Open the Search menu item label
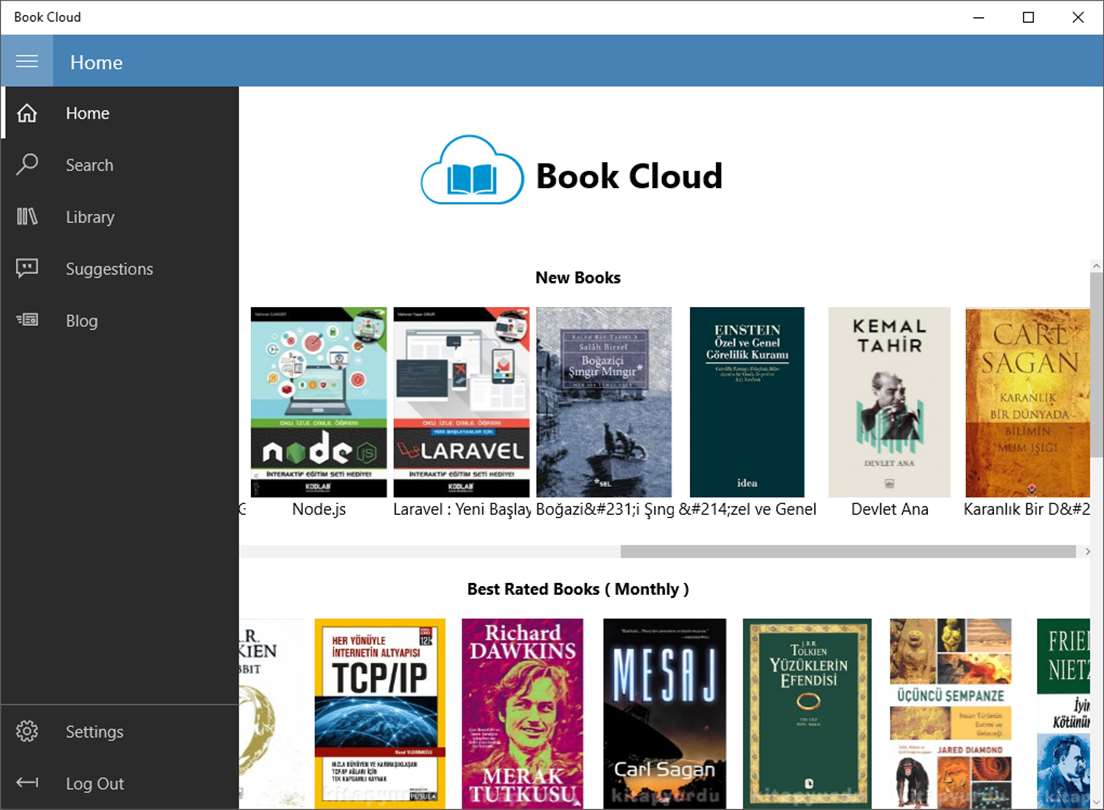 coord(89,165)
